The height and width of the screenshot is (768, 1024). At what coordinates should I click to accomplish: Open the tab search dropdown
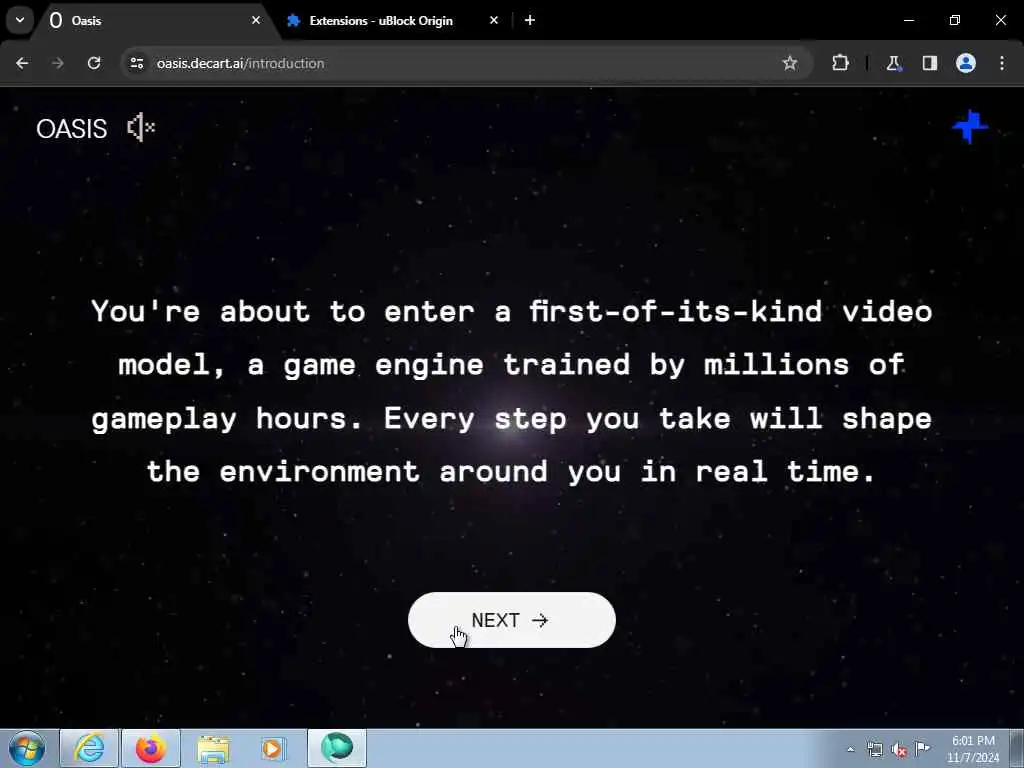(x=20, y=20)
